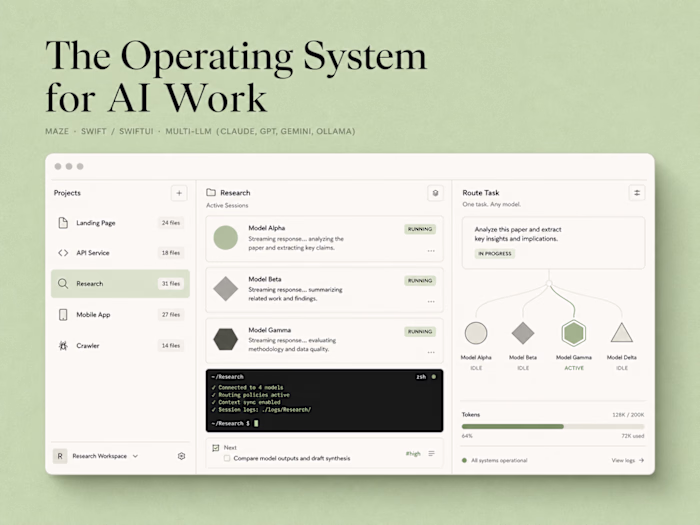Click the #high priority tag

click(x=413, y=454)
